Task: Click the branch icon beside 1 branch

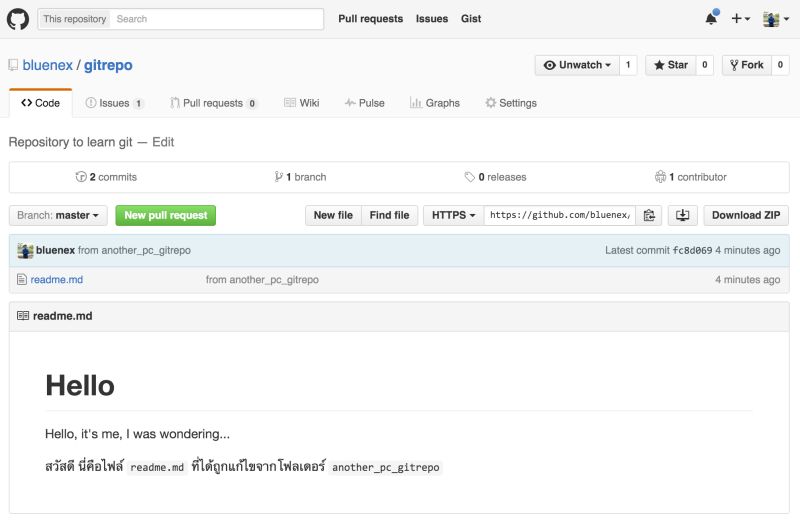Action: tap(278, 177)
